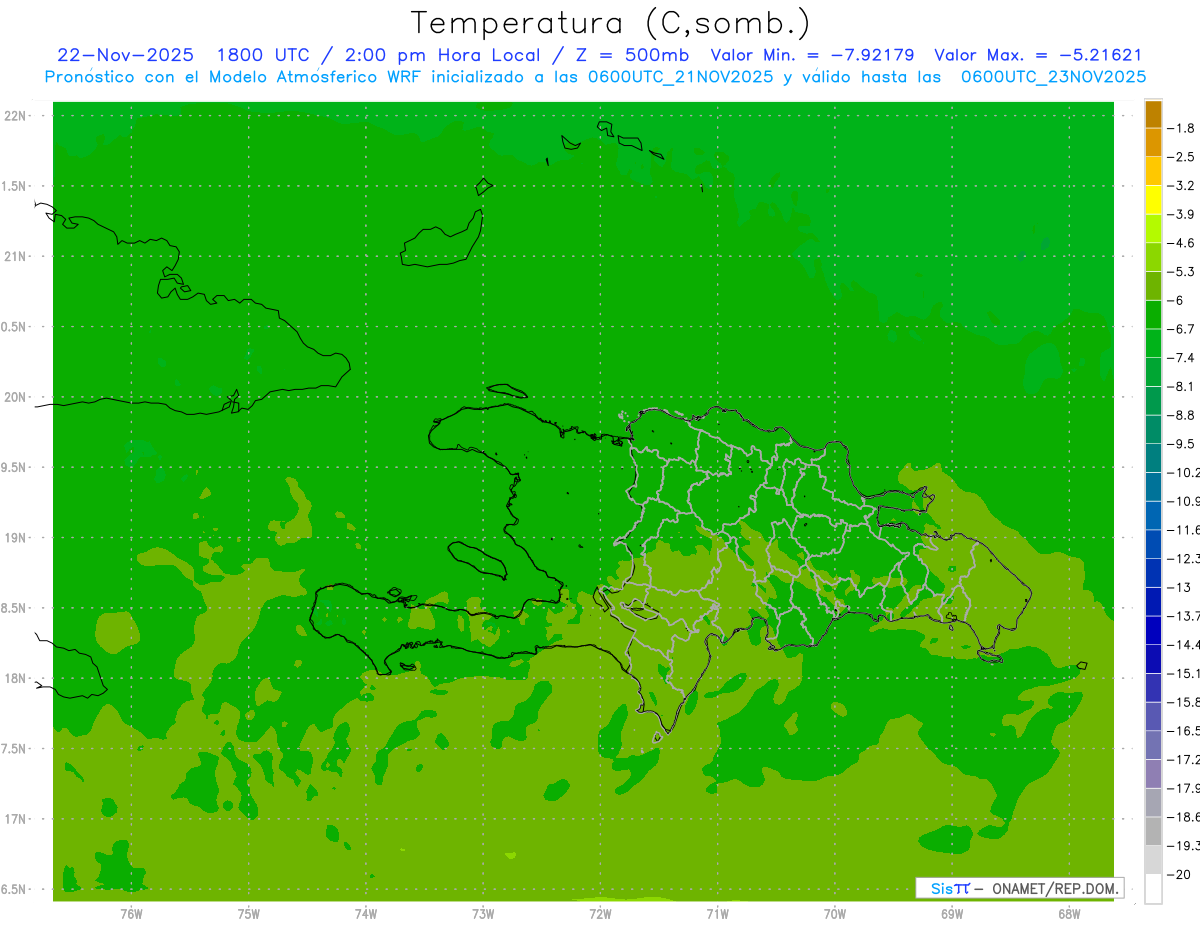This screenshot has width=1200, height=927.
Task: Click the '-4.6' colorbar label
Action: pos(1181,243)
